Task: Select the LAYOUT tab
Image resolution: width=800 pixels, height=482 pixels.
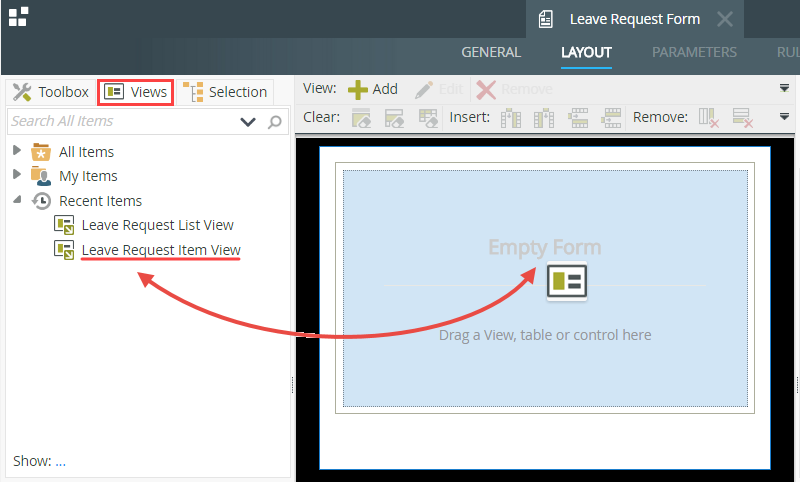Action: point(586,52)
